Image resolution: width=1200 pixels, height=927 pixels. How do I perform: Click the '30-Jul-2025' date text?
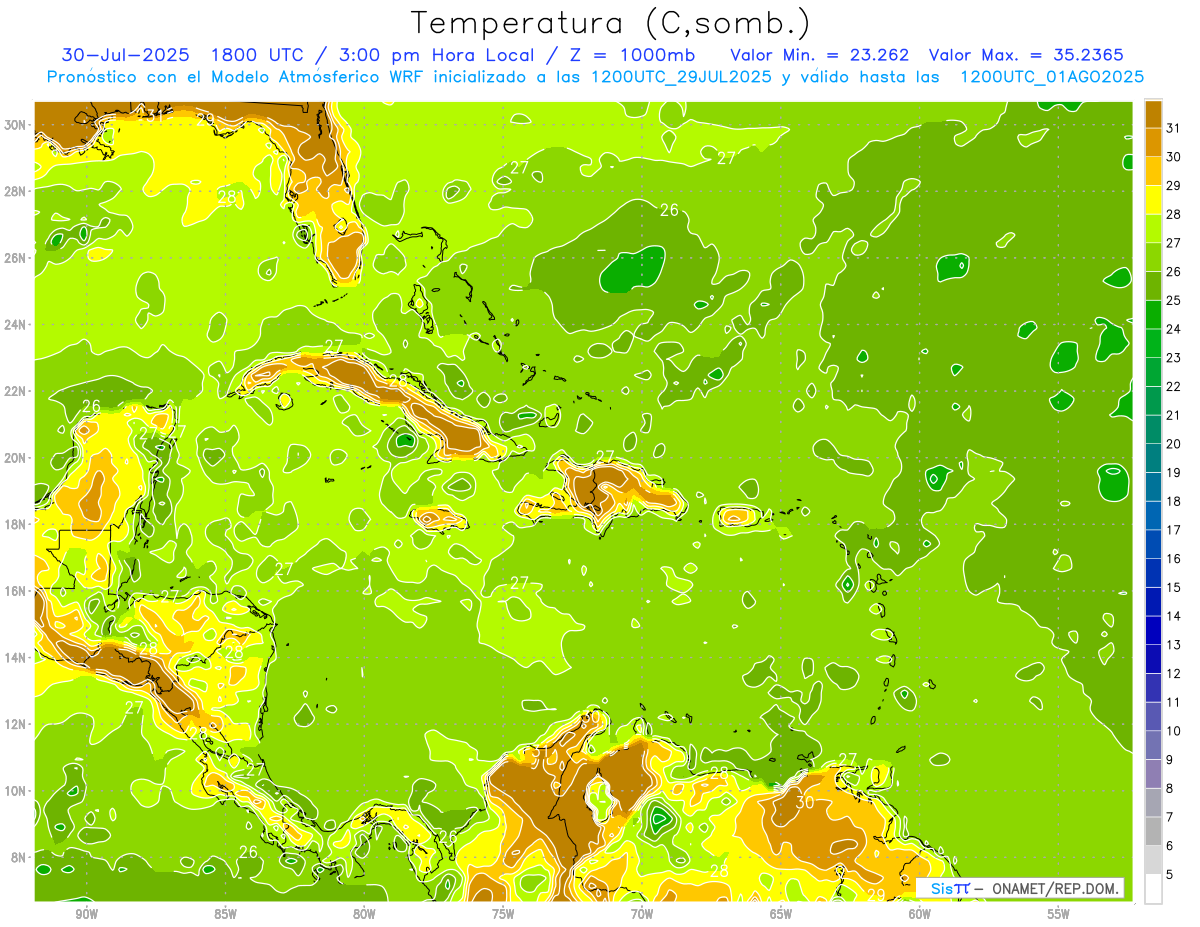point(125,54)
